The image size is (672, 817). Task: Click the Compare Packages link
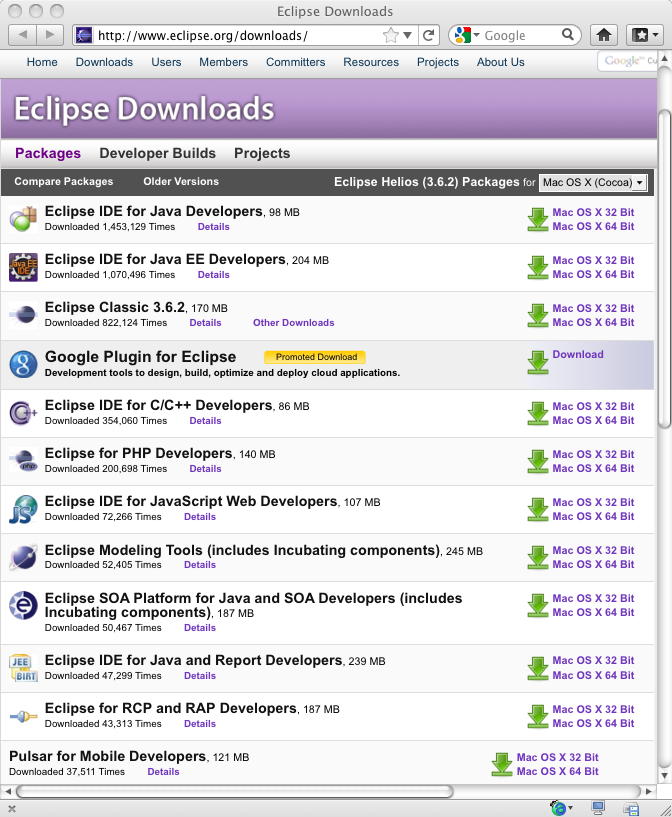pos(64,181)
